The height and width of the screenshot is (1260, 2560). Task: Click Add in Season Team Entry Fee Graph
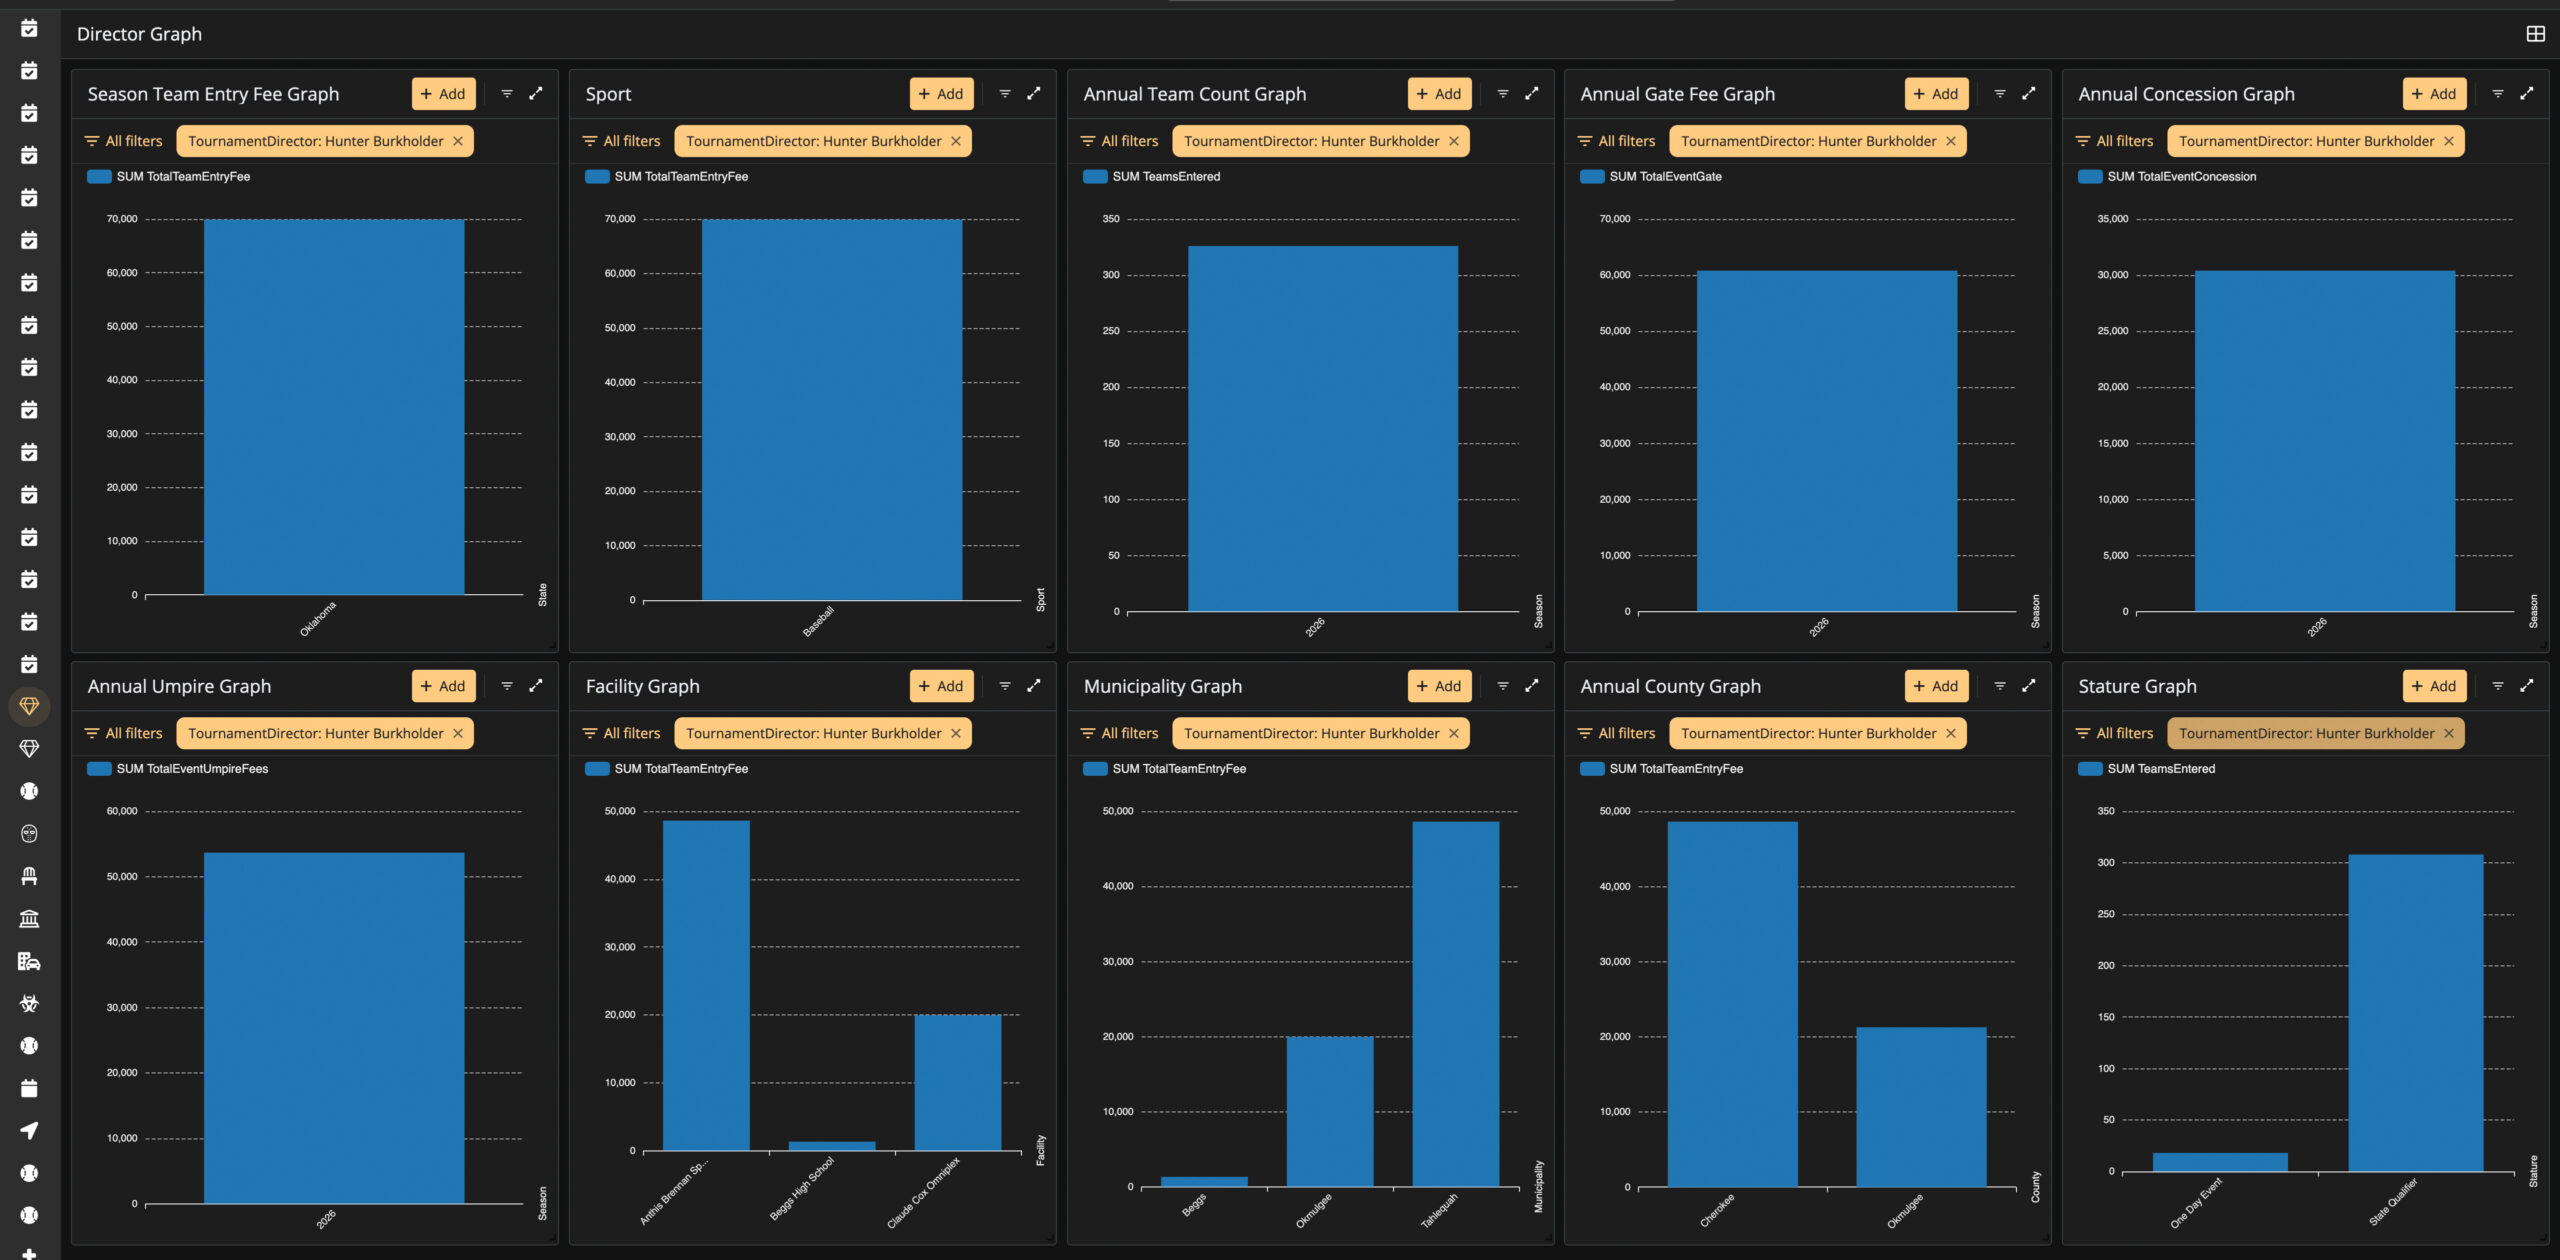click(x=443, y=94)
